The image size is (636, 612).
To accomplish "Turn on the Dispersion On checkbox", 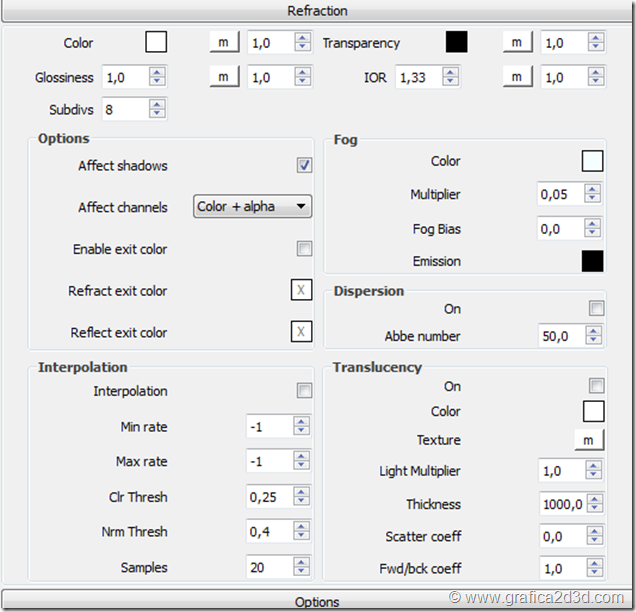I will 597,309.
